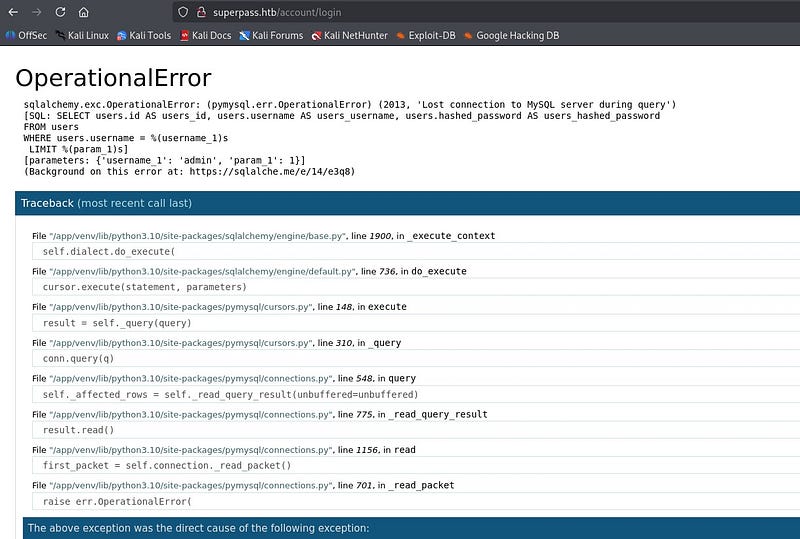Viewport: 800px width, 539px height.
Task: Click the browser back arrow
Action: tap(12, 12)
